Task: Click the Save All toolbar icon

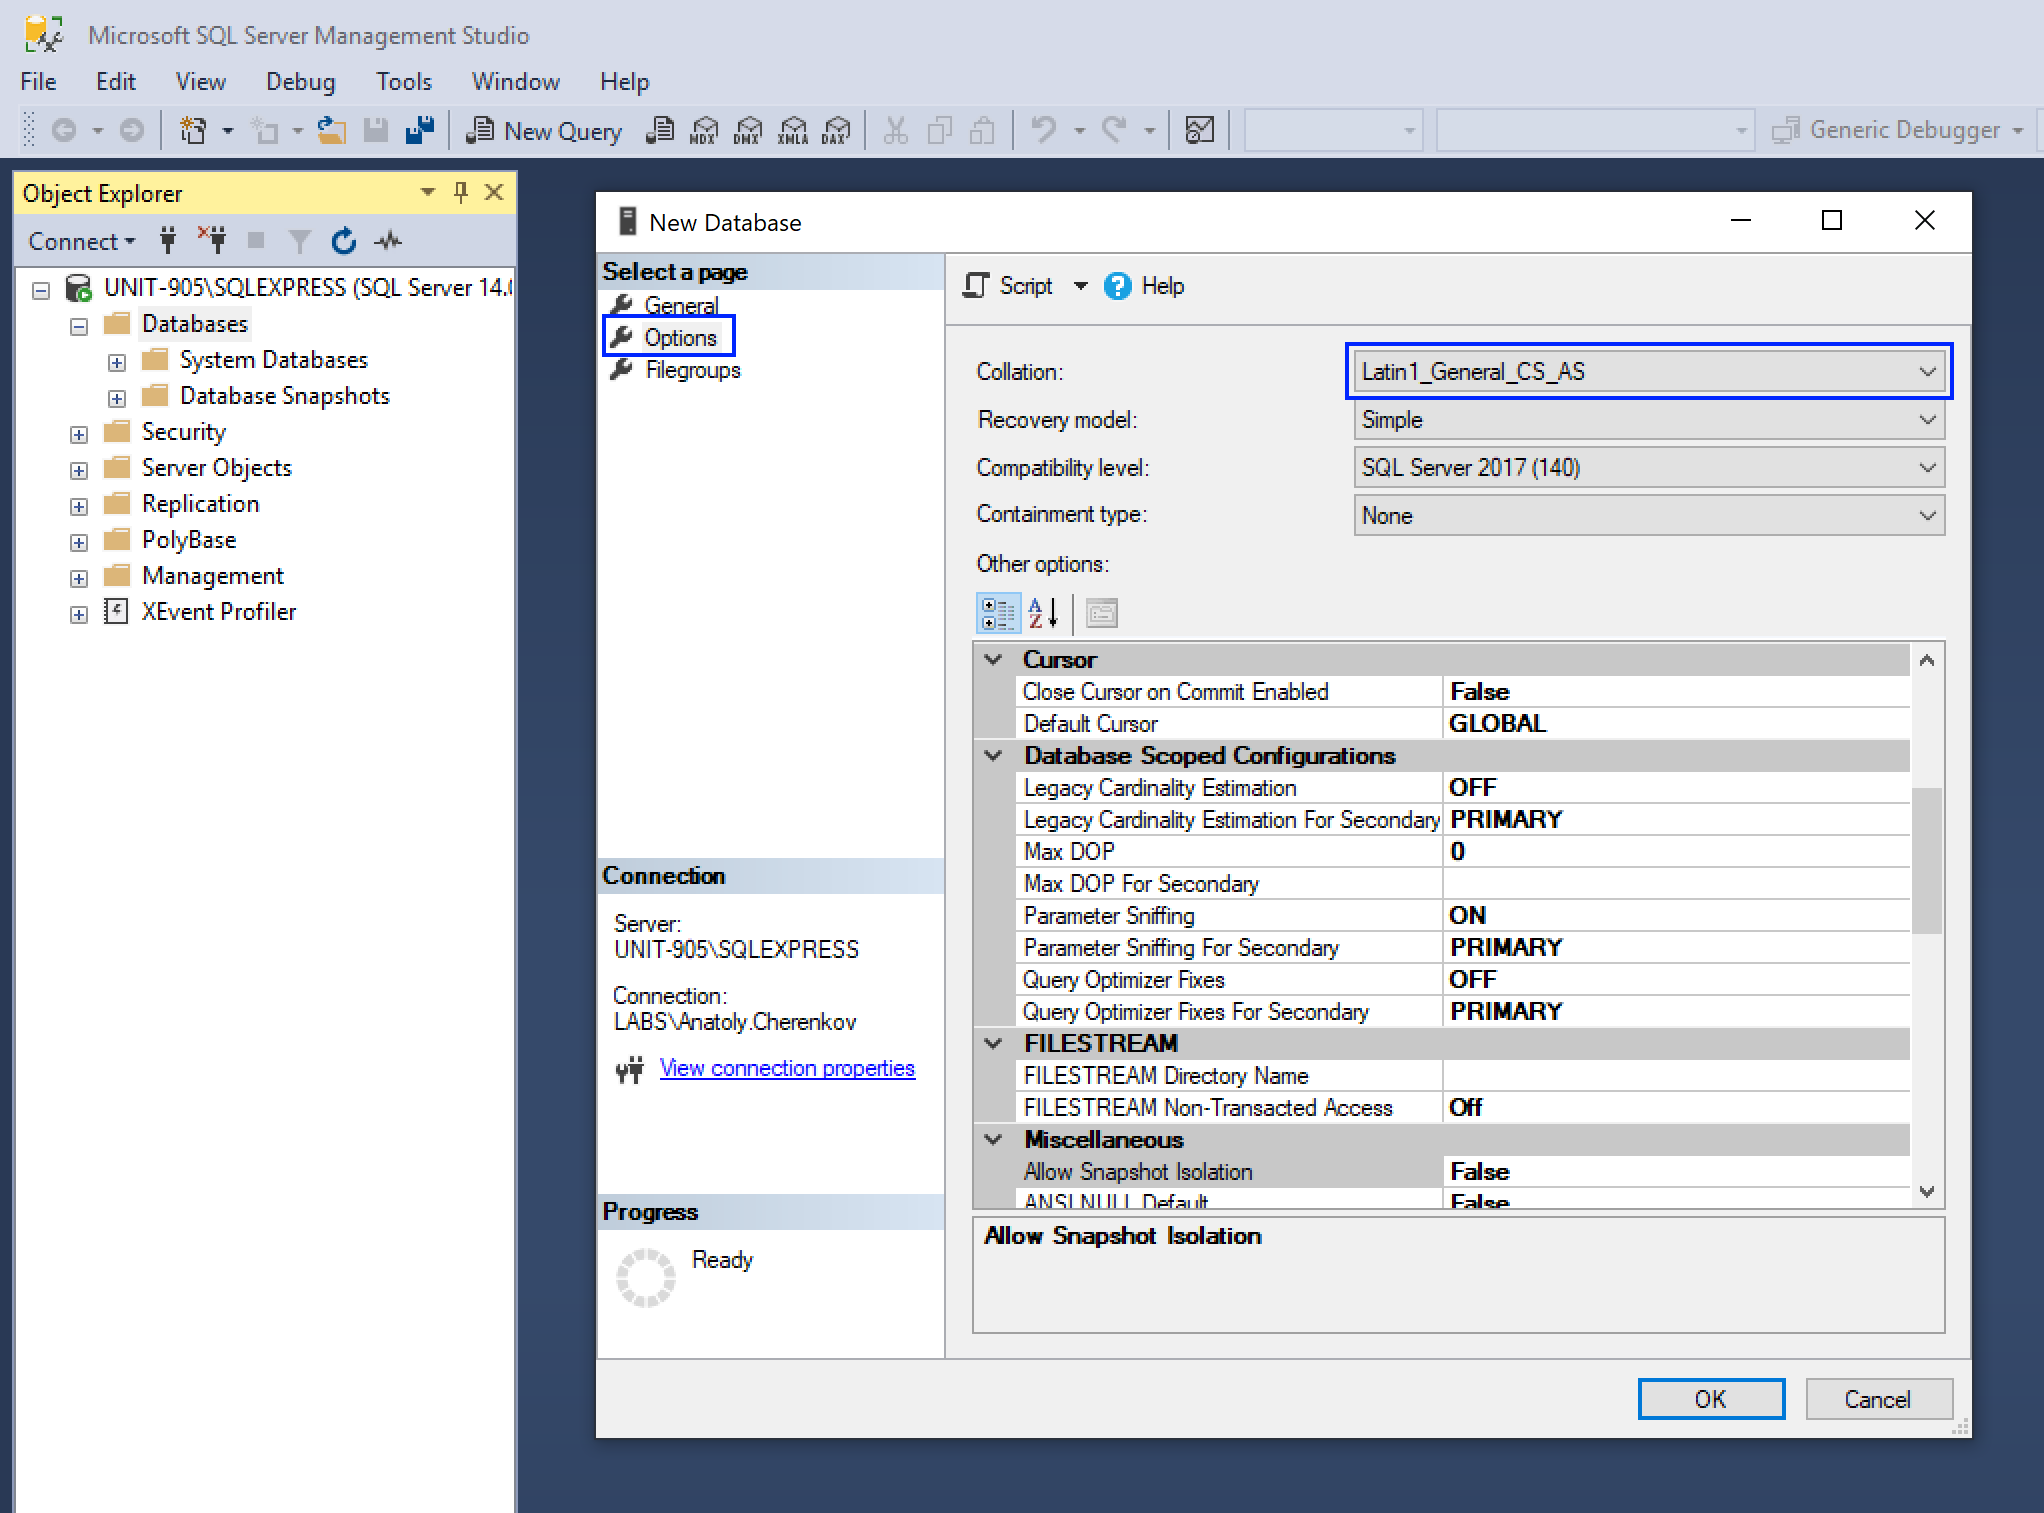Action: point(420,130)
